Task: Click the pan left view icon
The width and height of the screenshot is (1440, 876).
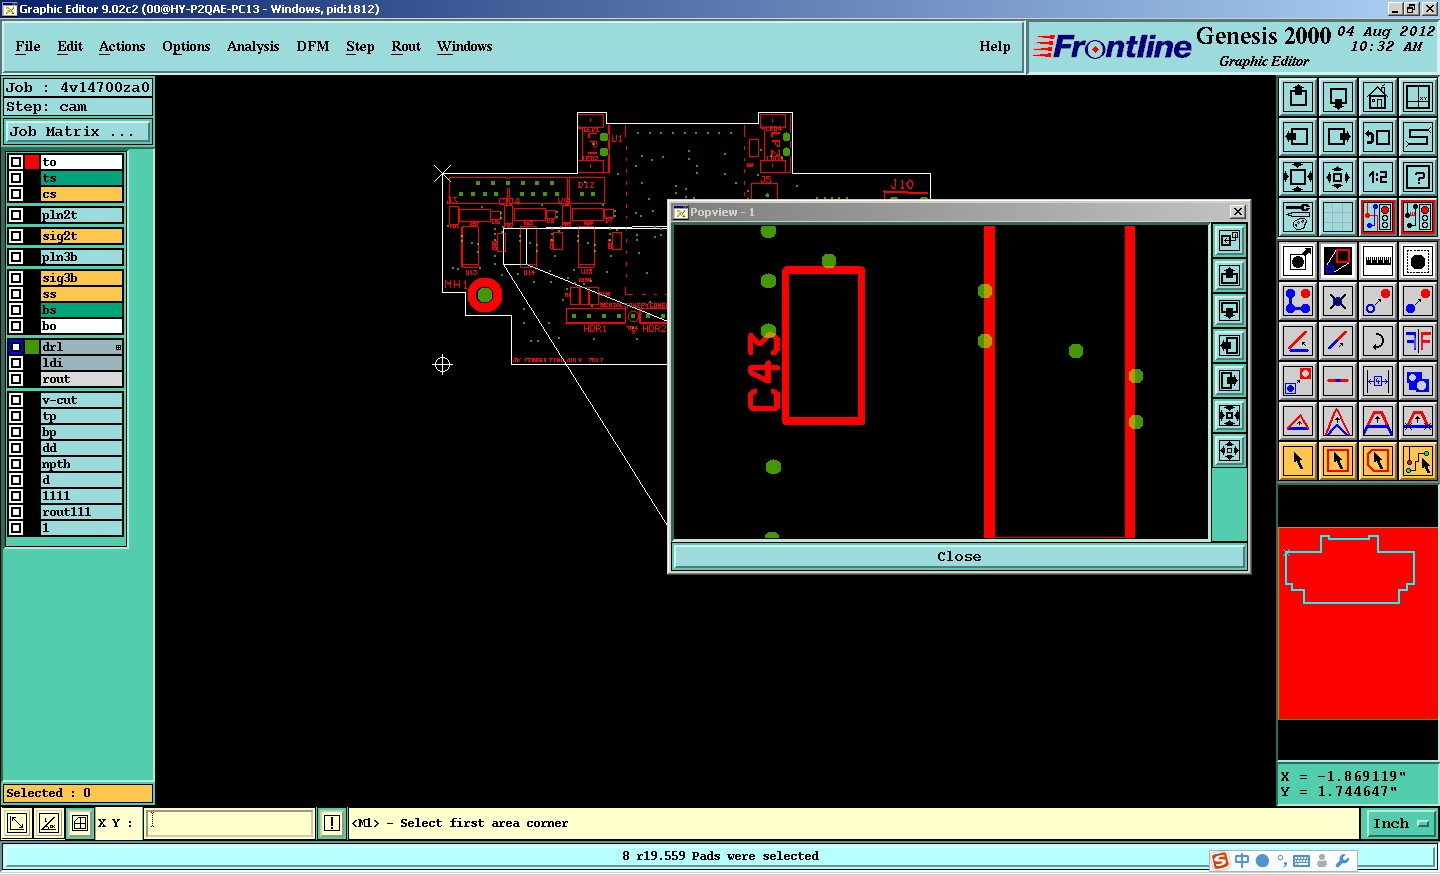Action: click(1298, 137)
